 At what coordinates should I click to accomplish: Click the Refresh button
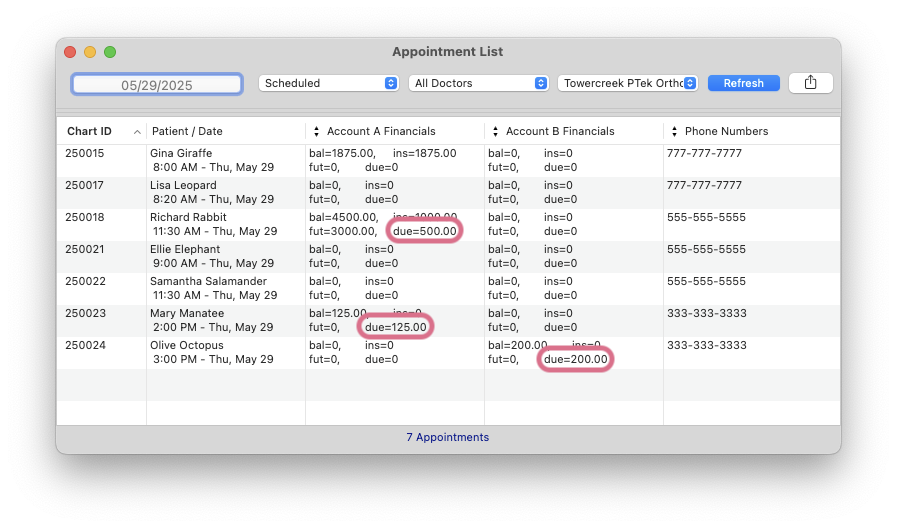(x=743, y=83)
